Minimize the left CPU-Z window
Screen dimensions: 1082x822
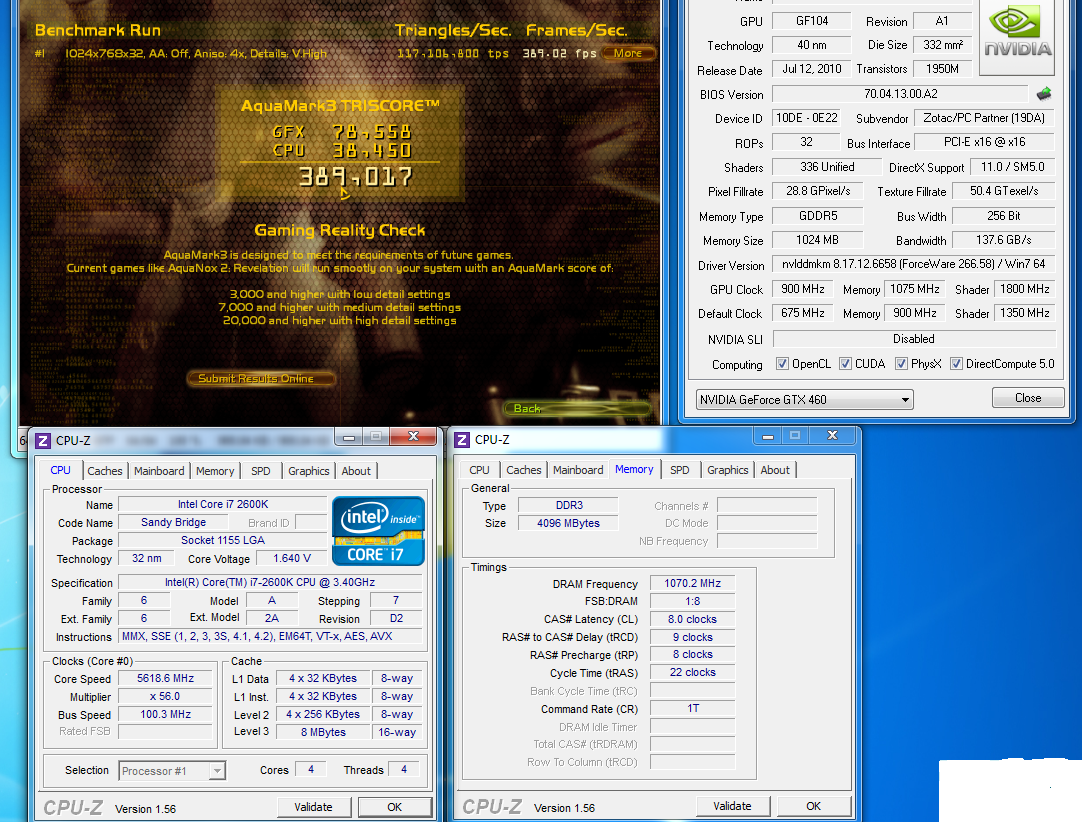350,437
